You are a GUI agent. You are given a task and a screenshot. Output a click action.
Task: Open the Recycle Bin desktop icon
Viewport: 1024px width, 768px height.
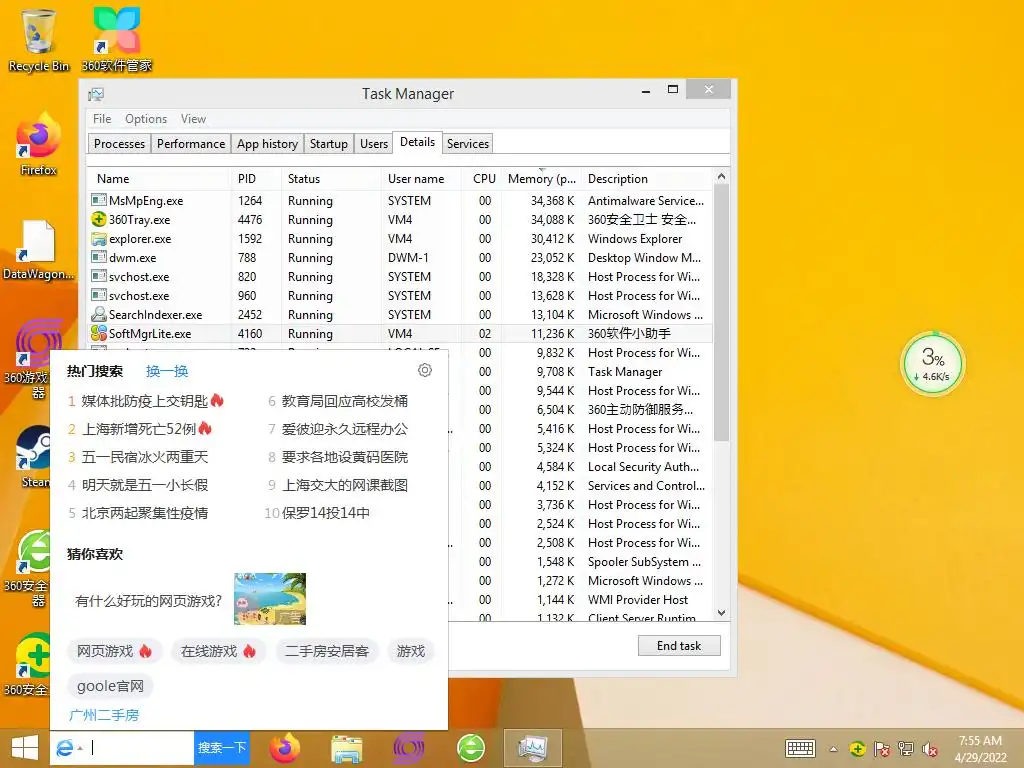coord(39,40)
